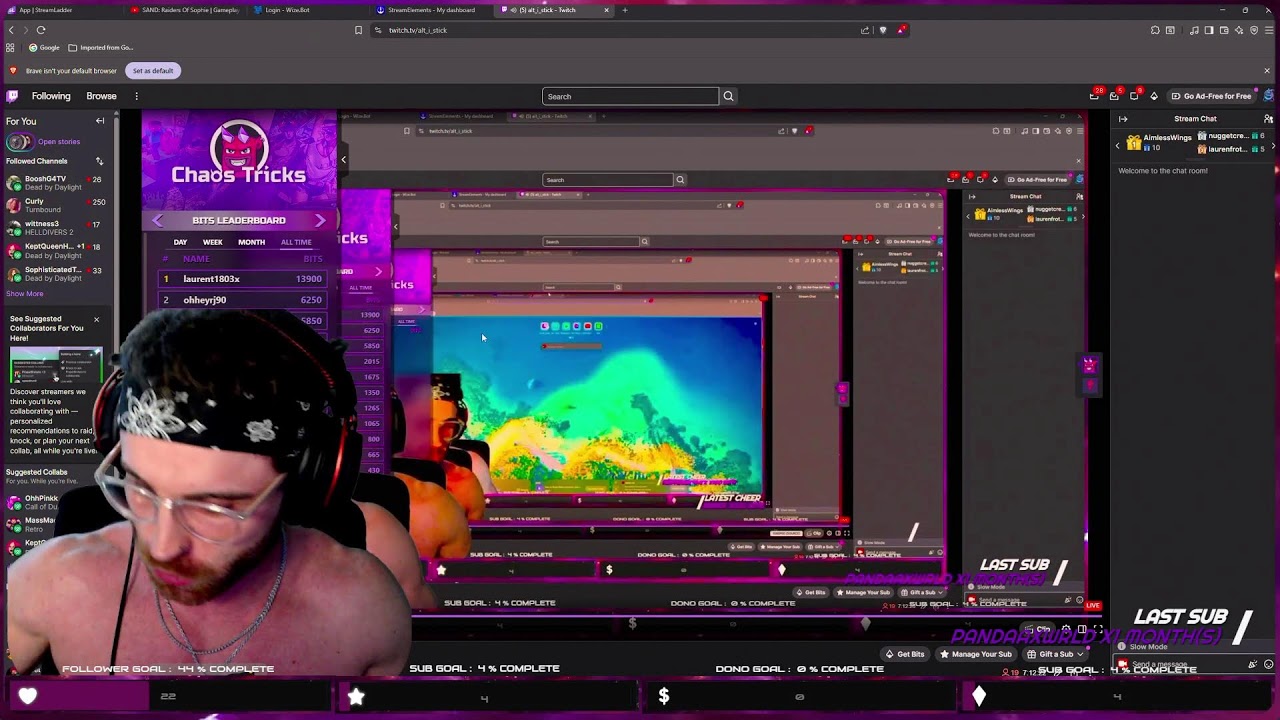The height and width of the screenshot is (720, 1280).
Task: Click the bits diamond icon in Twitch header
Action: [x=1154, y=96]
